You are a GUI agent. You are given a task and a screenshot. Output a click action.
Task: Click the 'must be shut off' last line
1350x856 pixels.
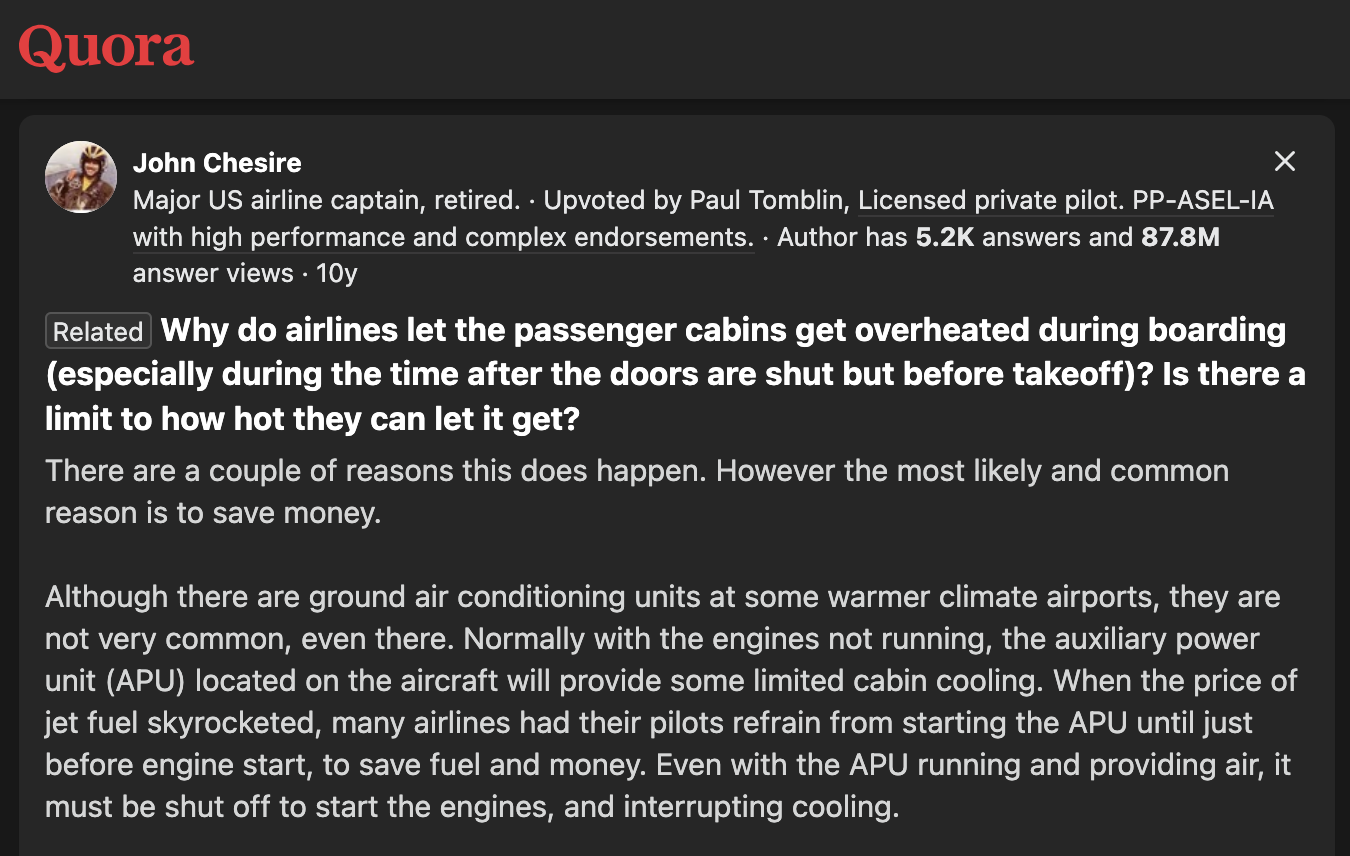coord(472,806)
